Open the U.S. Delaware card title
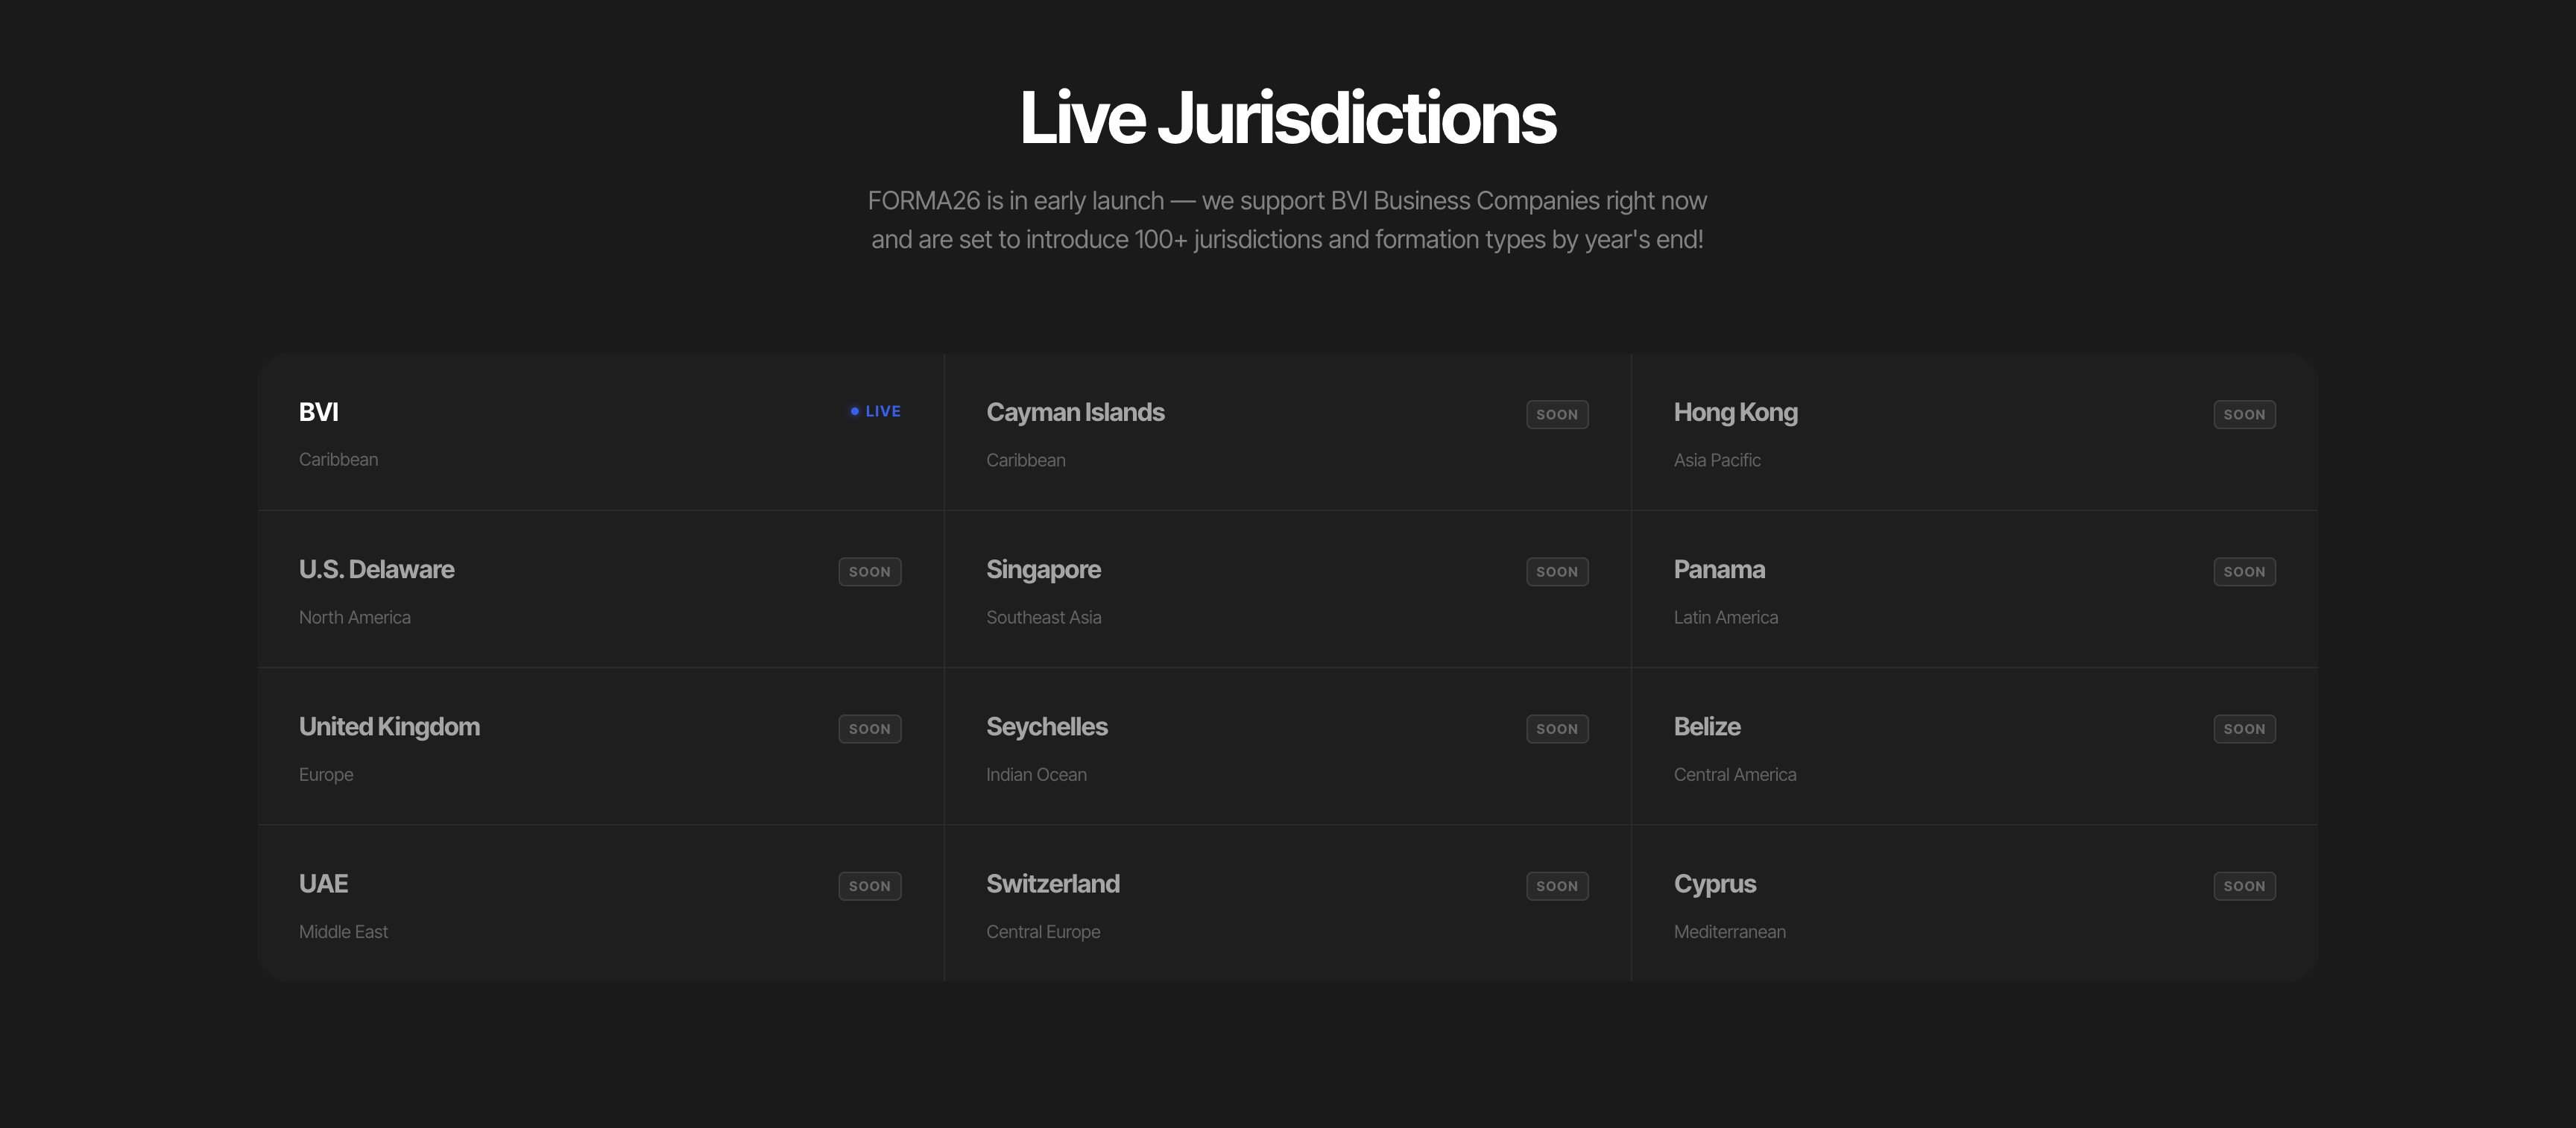The width and height of the screenshot is (2576, 1128). 376,569
